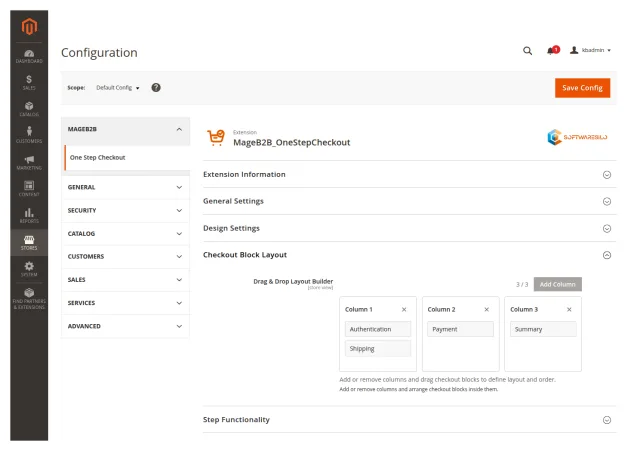
Task: Expand the CUSTOMERS config section
Action: tap(125, 257)
